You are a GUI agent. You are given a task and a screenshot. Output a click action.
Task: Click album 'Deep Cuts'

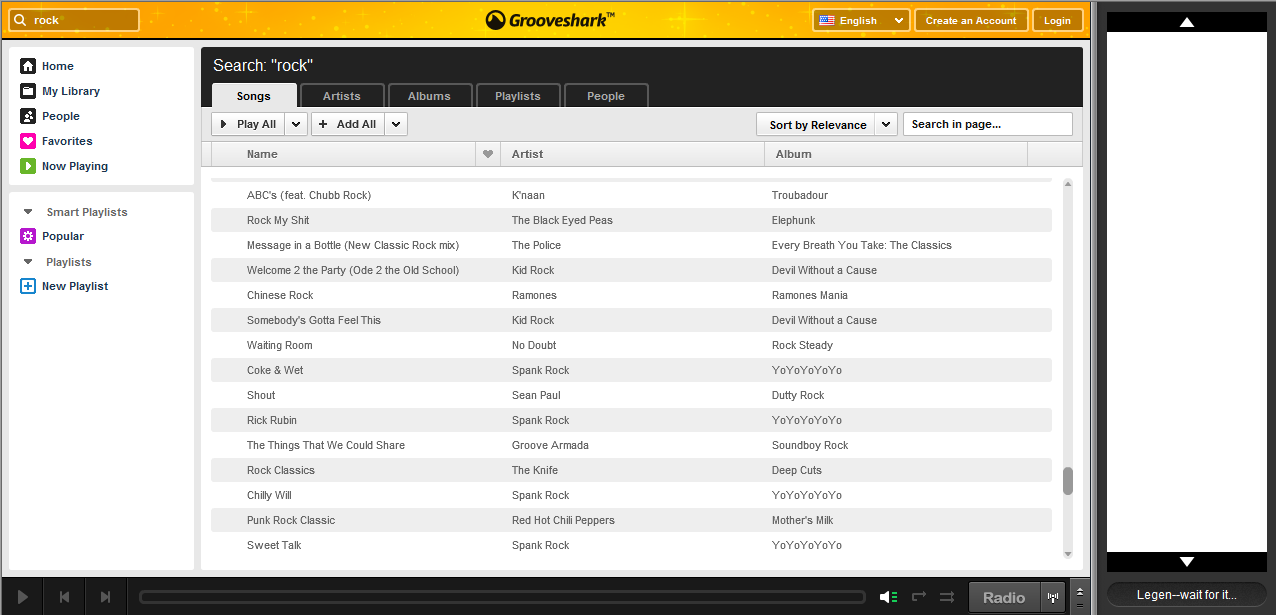click(797, 470)
